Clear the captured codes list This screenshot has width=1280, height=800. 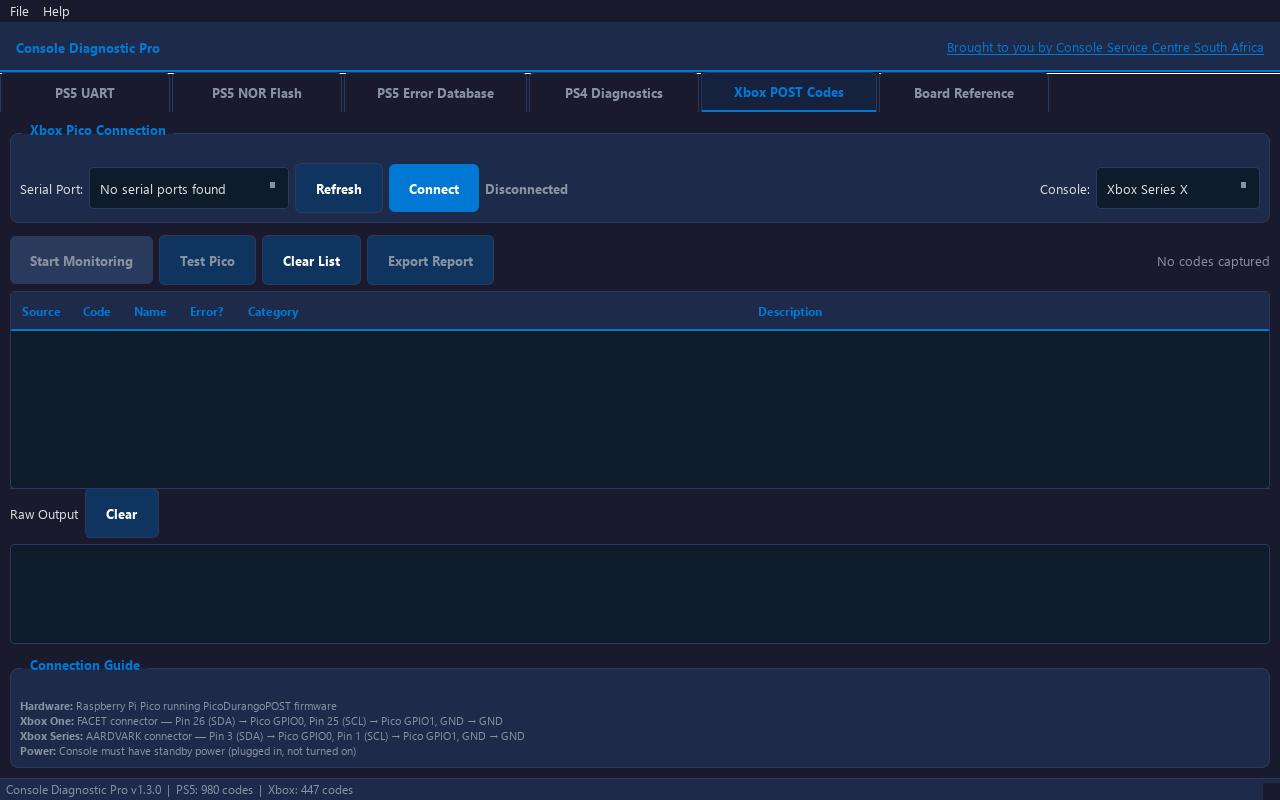pos(312,261)
